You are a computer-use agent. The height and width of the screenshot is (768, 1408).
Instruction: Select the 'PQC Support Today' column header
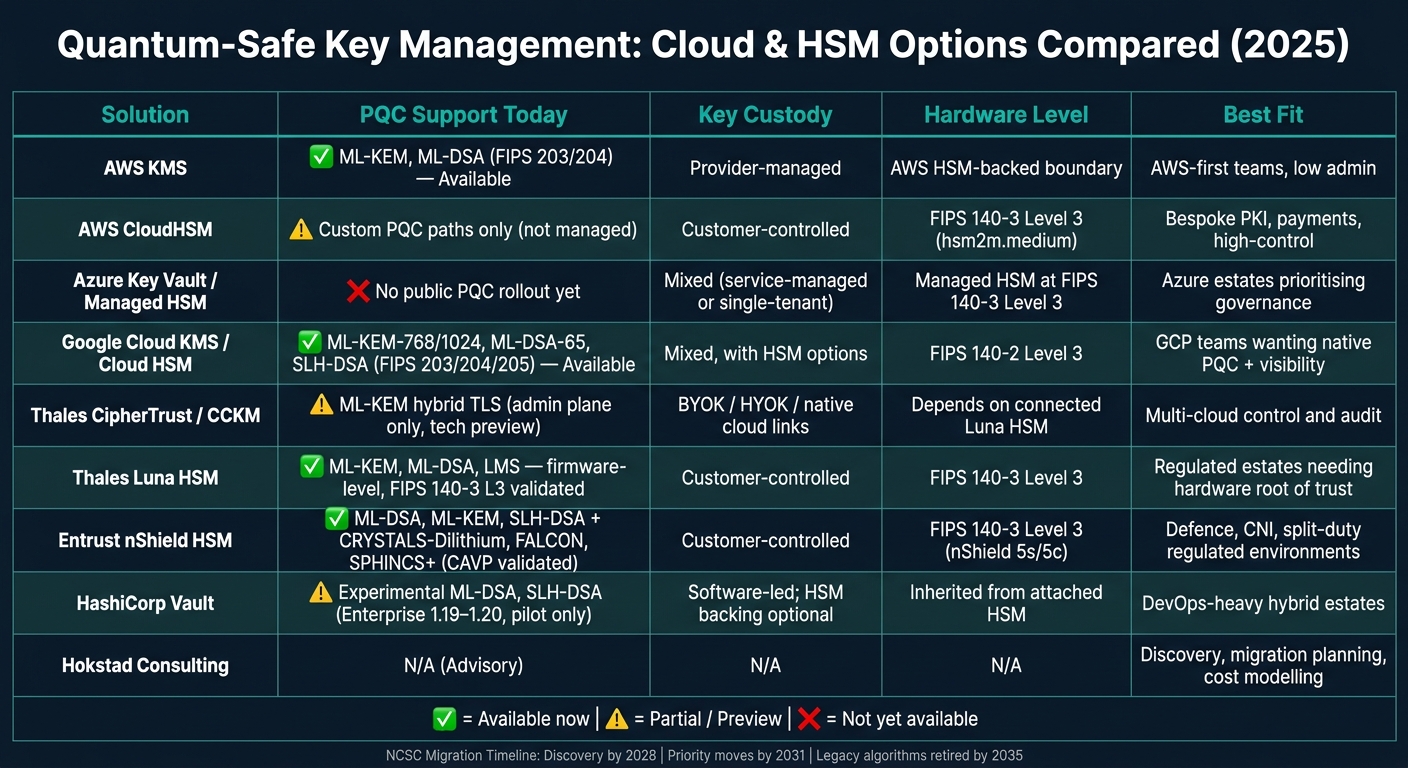click(463, 115)
